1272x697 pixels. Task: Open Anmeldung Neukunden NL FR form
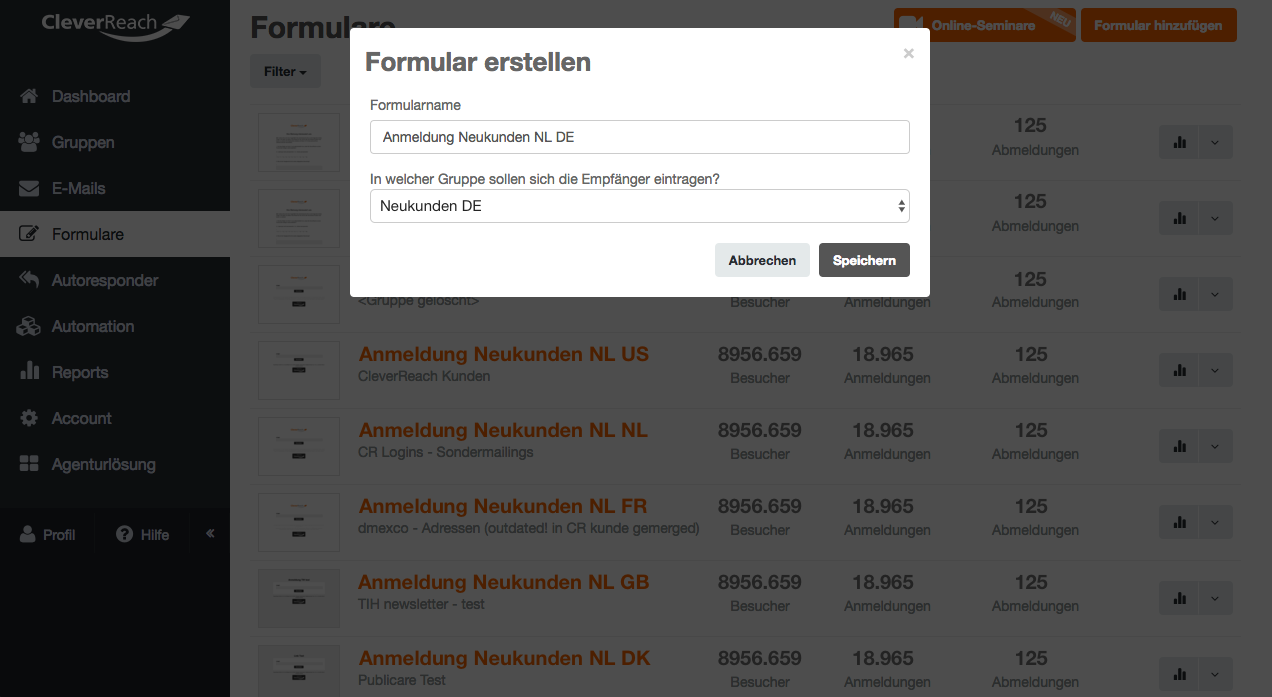(x=503, y=506)
